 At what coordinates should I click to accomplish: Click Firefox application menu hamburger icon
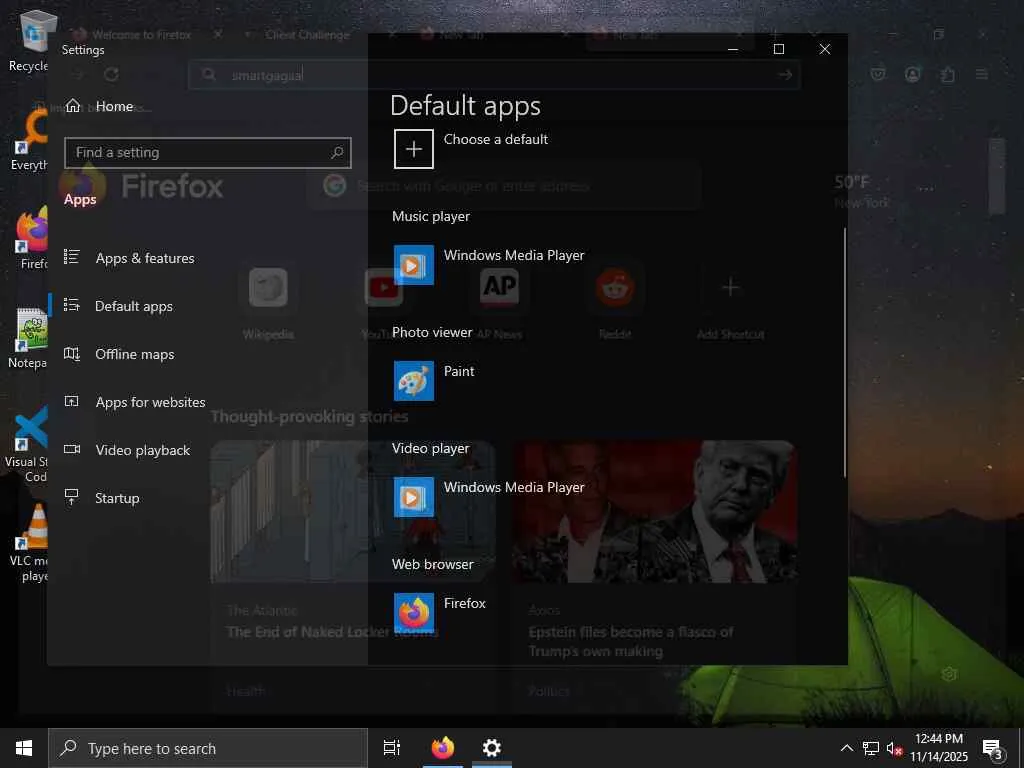pyautogui.click(x=982, y=74)
